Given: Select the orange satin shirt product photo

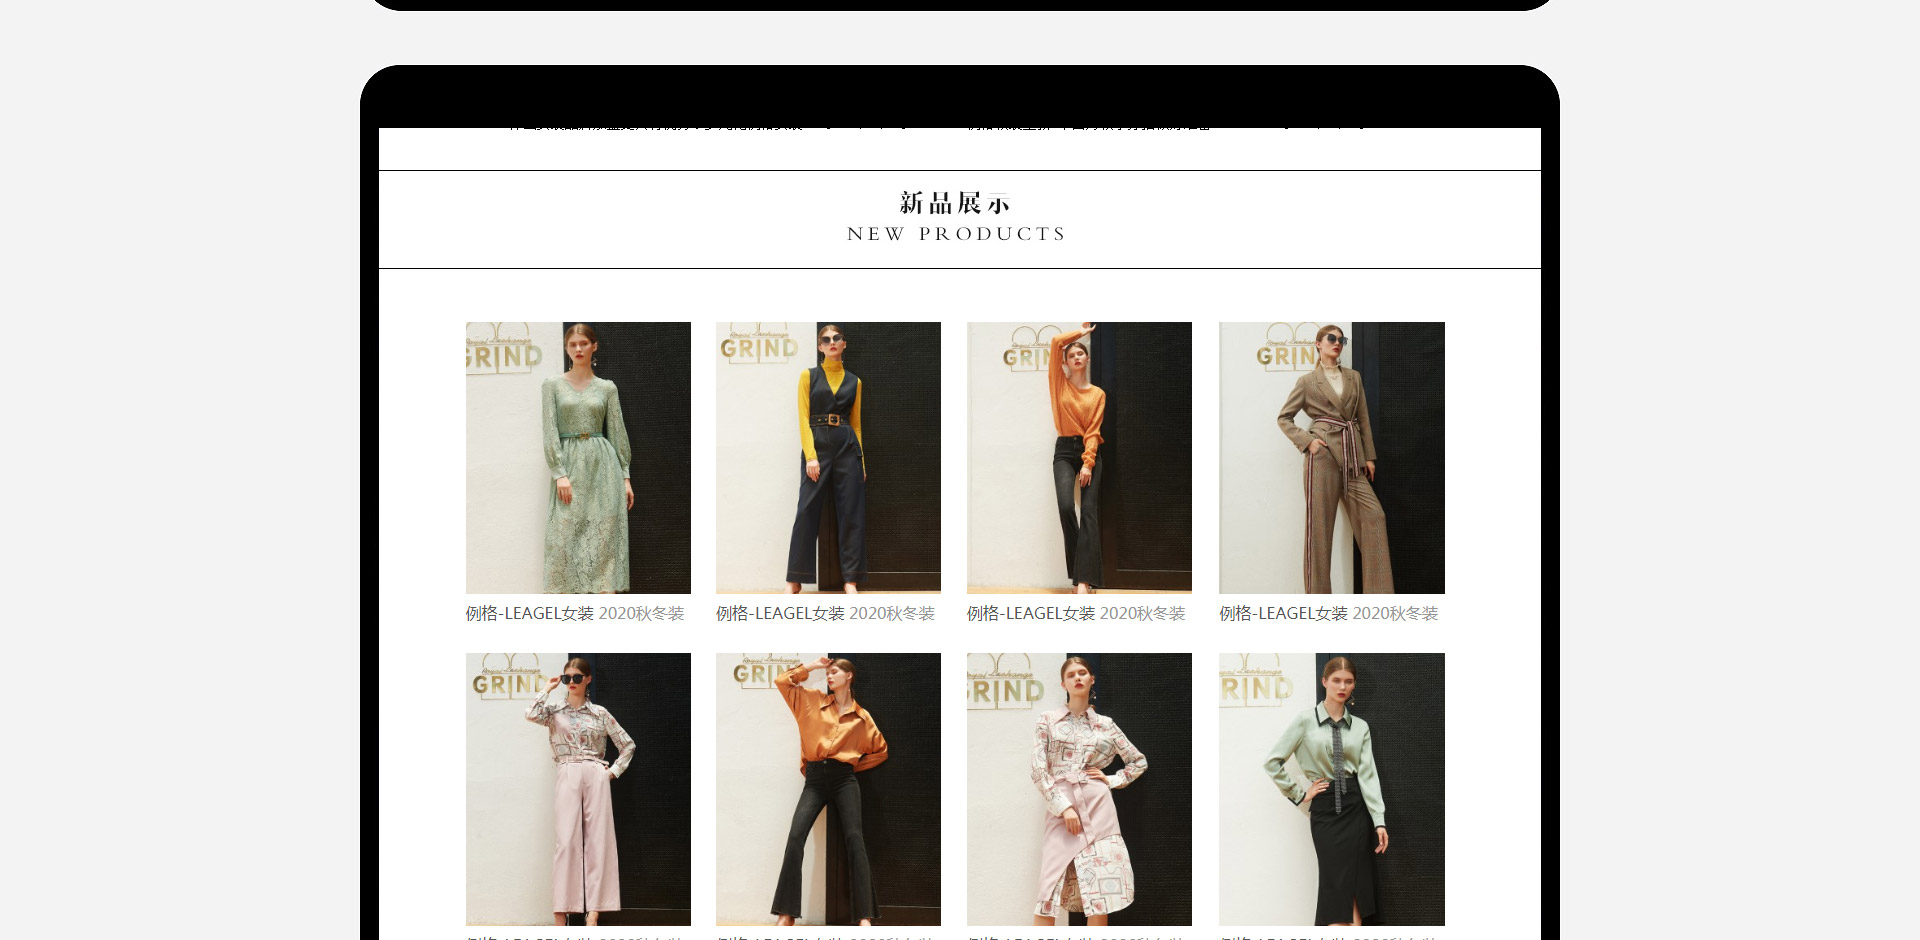Looking at the screenshot, I should pos(828,788).
